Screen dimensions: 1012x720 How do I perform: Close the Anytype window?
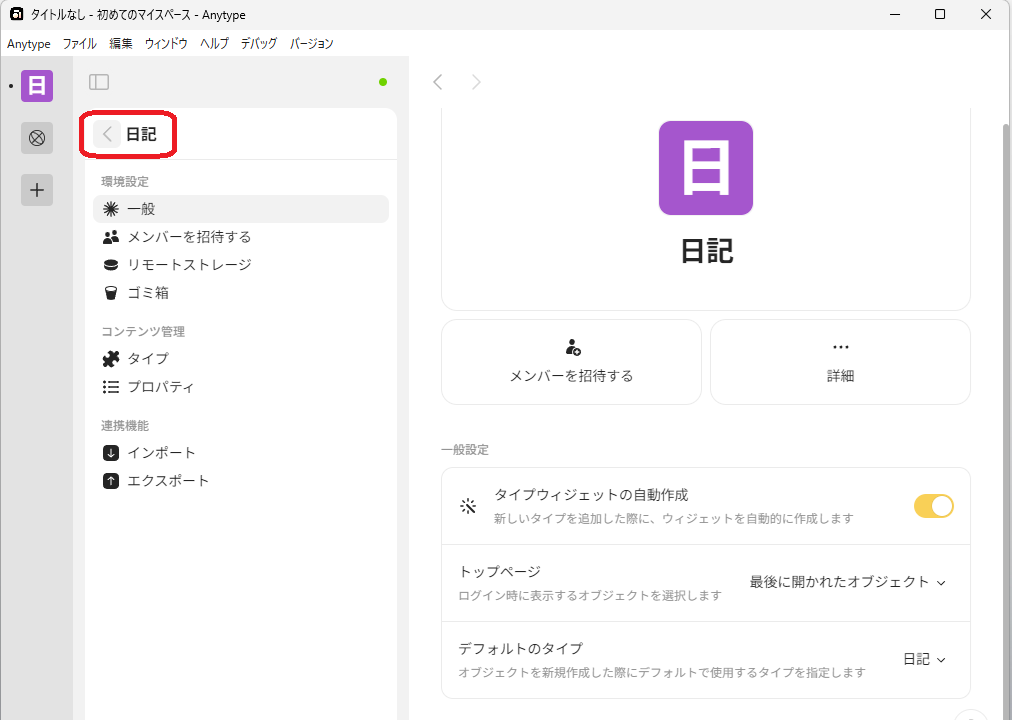[x=986, y=14]
